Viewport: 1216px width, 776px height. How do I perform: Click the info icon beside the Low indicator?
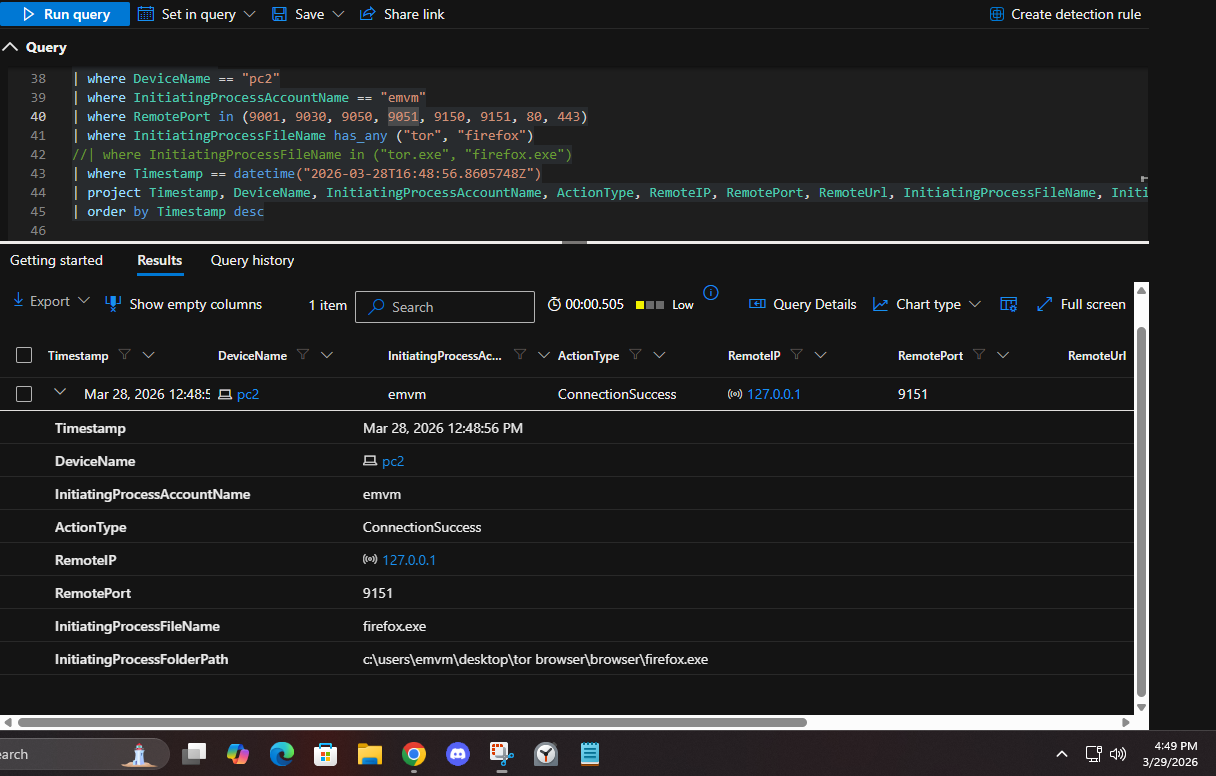(711, 293)
